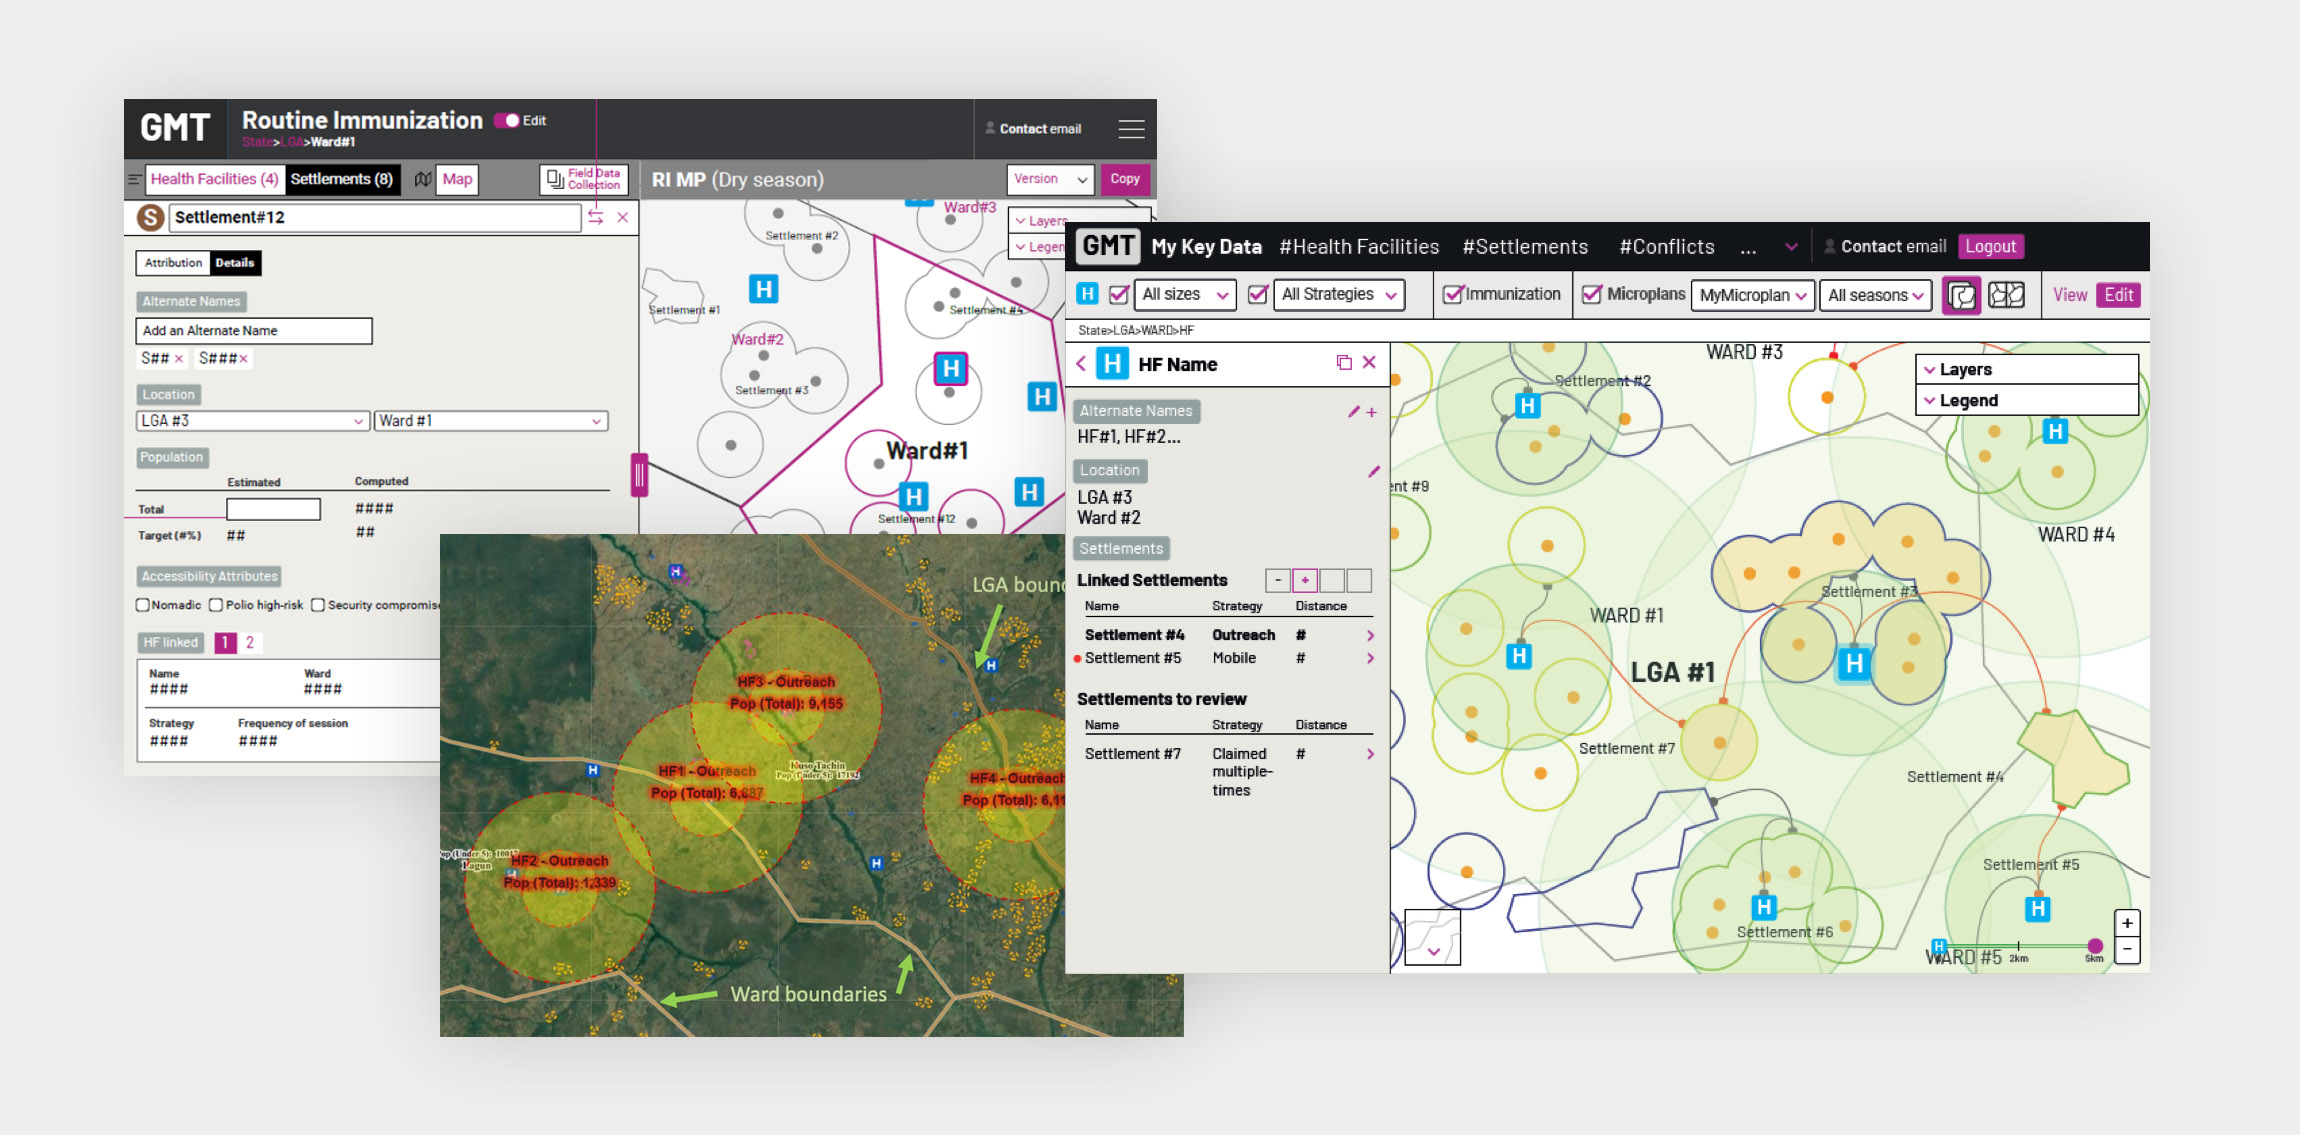Check the Nomadic checkbox

point(143,605)
